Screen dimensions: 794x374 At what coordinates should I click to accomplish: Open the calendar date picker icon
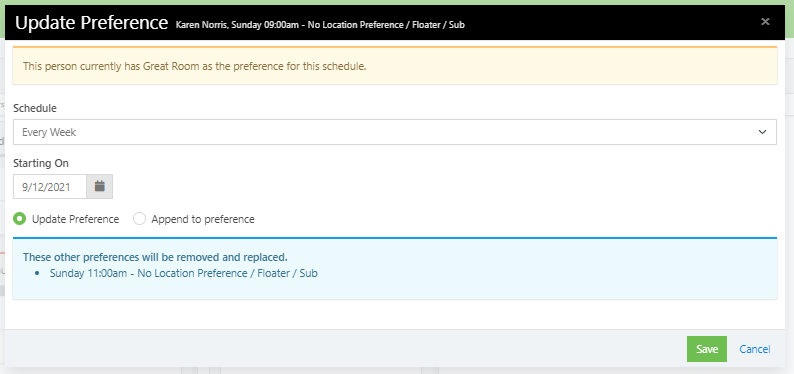(x=100, y=187)
